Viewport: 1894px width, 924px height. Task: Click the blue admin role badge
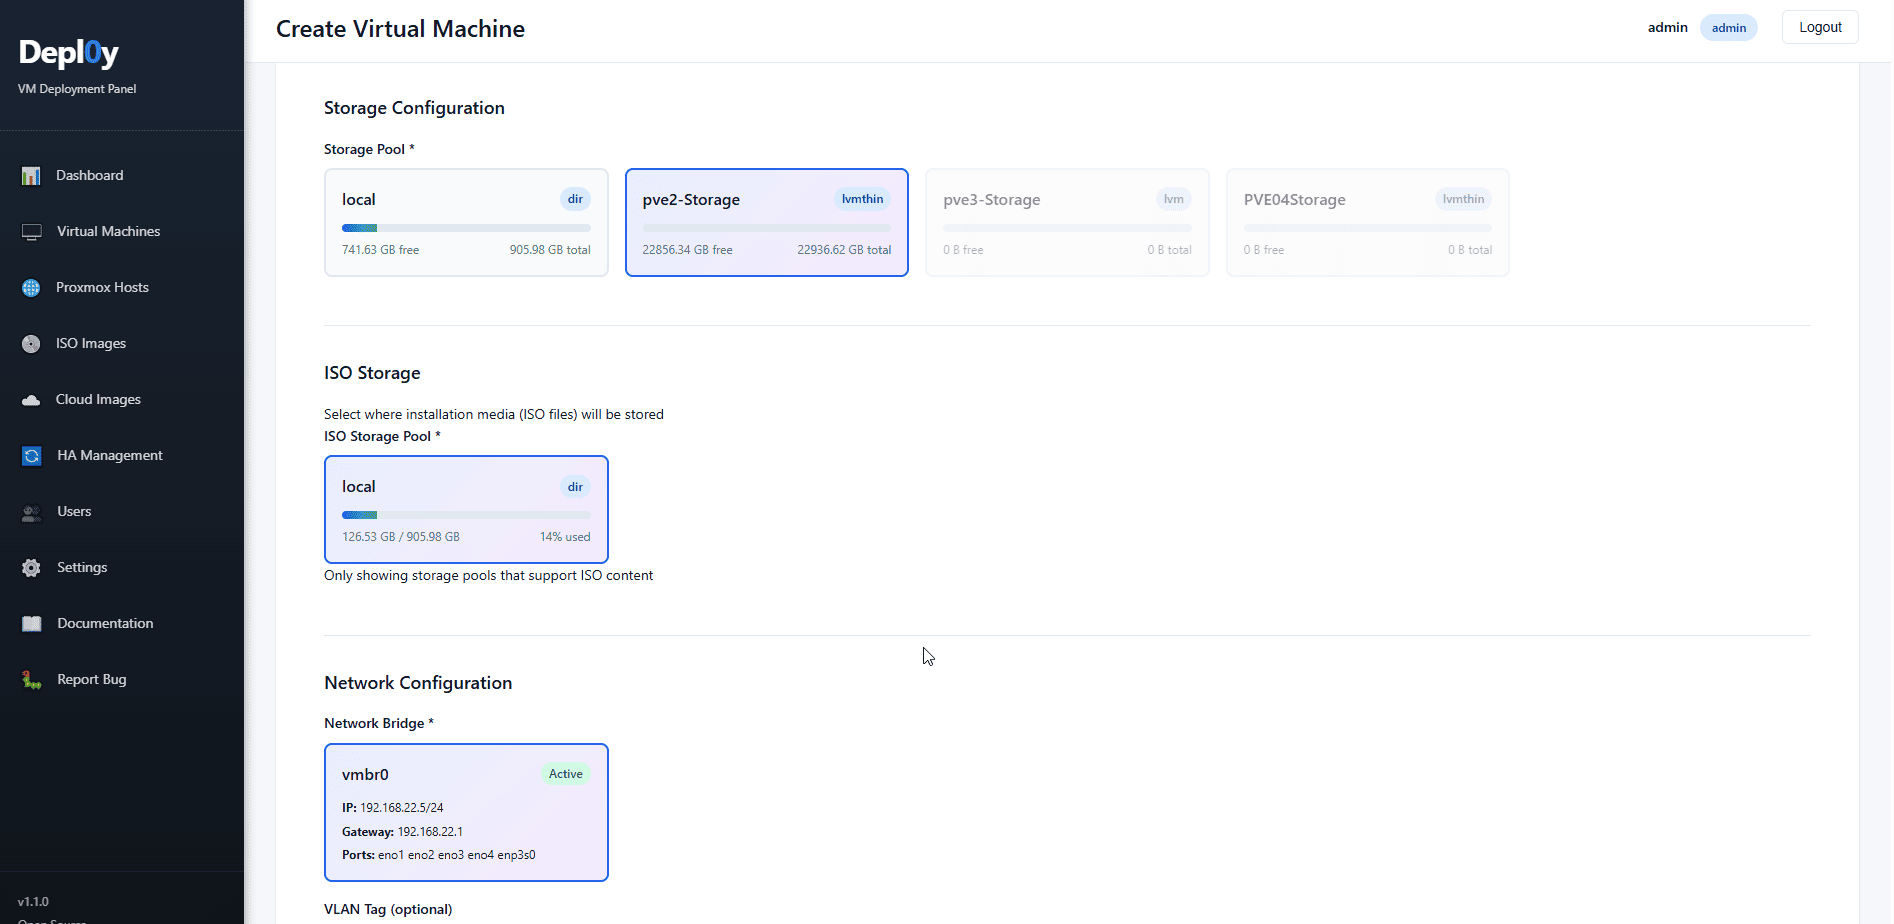[1728, 28]
